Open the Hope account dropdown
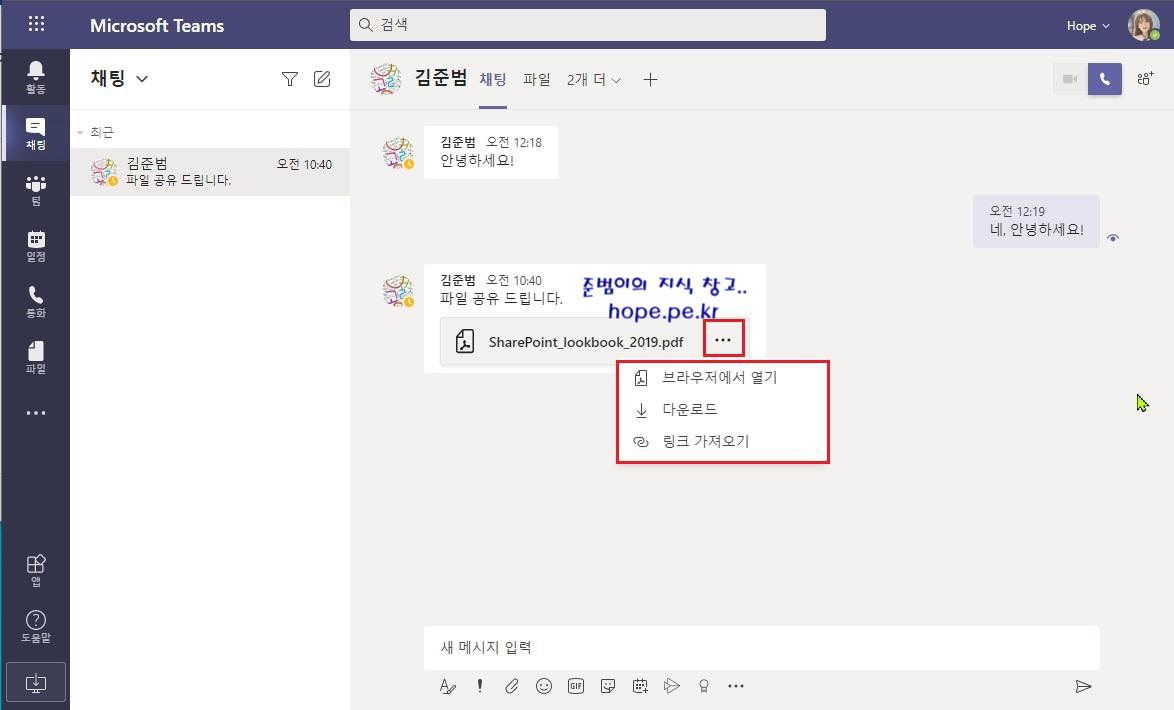The image size is (1174, 710). pyautogui.click(x=1088, y=26)
